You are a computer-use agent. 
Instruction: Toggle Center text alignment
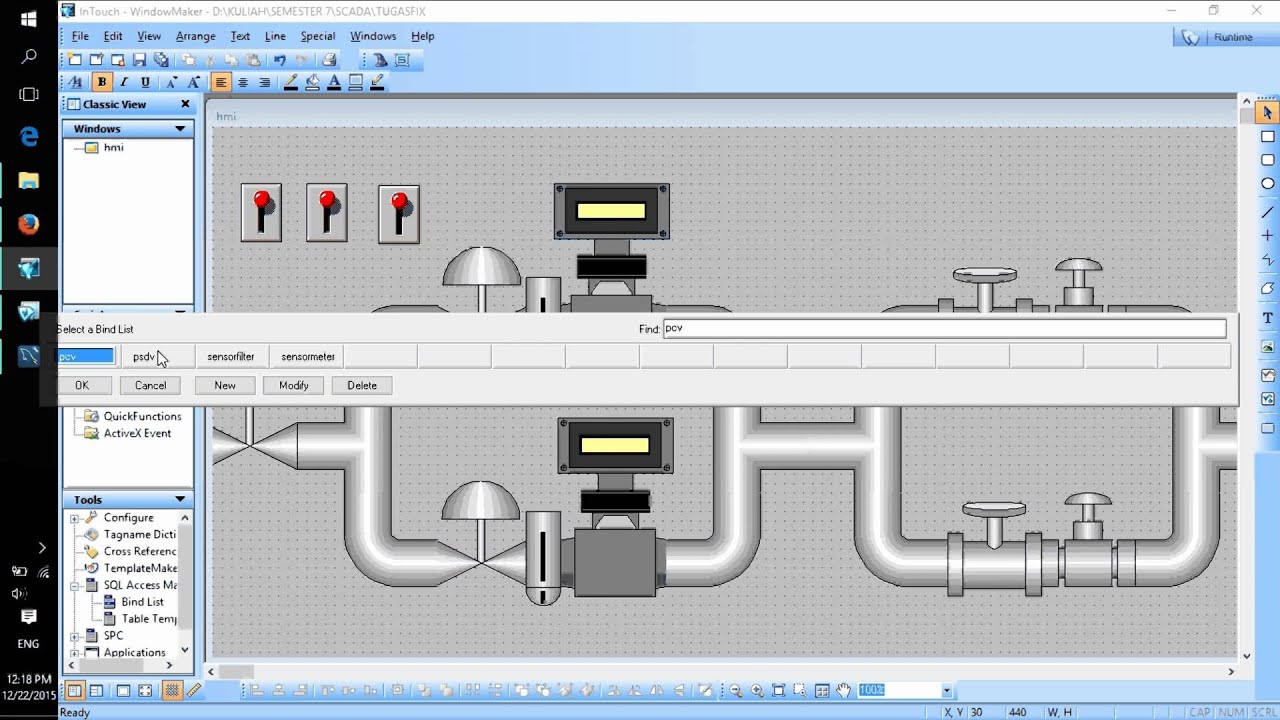click(x=243, y=82)
